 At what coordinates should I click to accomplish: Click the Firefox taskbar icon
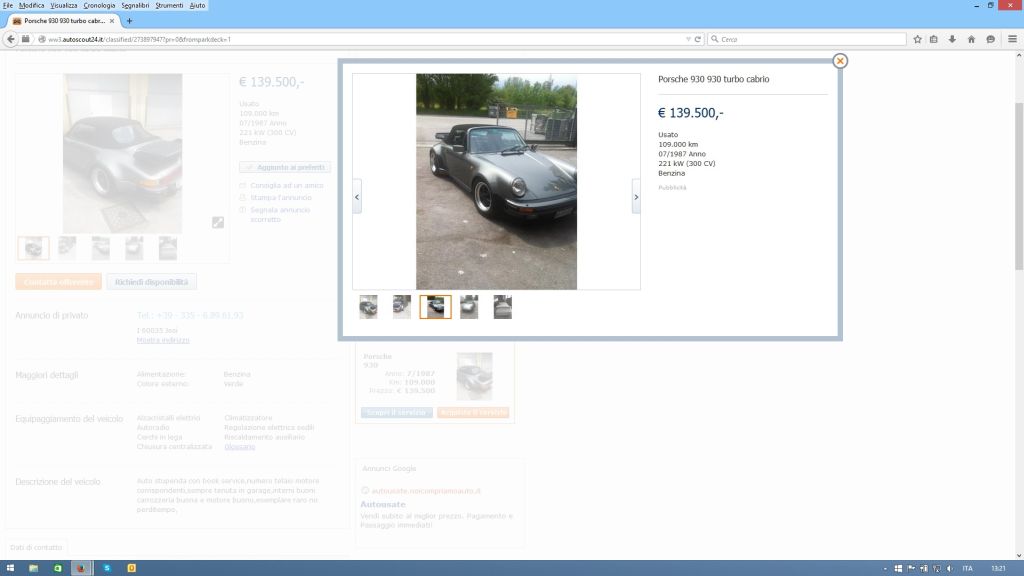81,568
